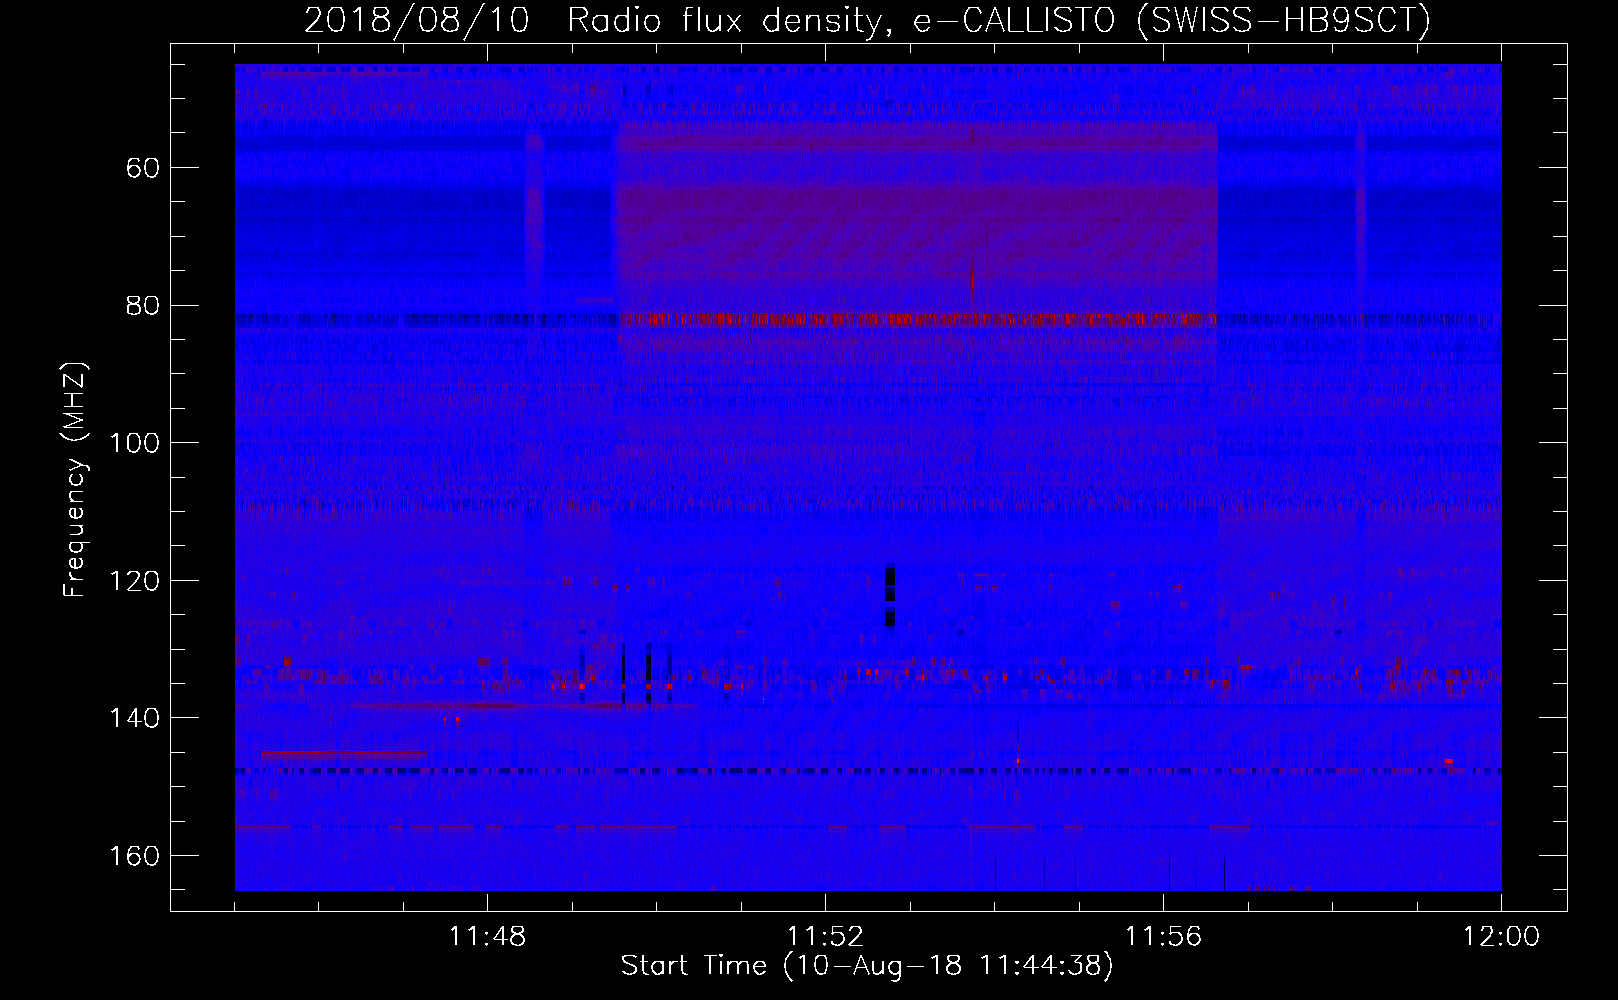1618x1000 pixels.
Task: Click the "100" frequency tick label
Action: (135, 443)
